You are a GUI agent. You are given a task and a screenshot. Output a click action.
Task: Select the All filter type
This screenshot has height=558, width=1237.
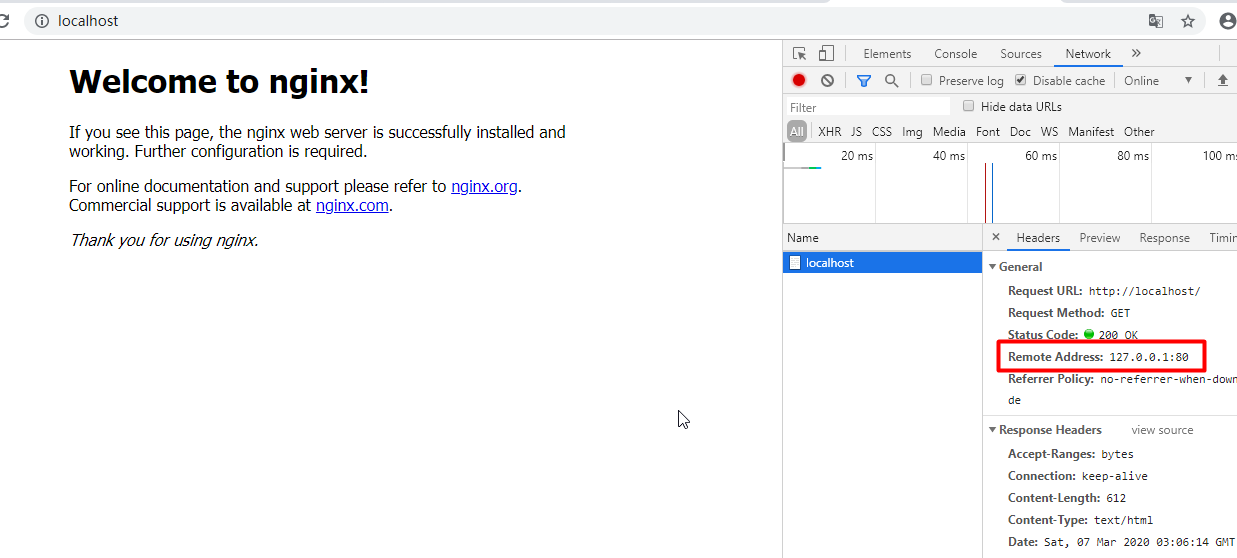797,131
